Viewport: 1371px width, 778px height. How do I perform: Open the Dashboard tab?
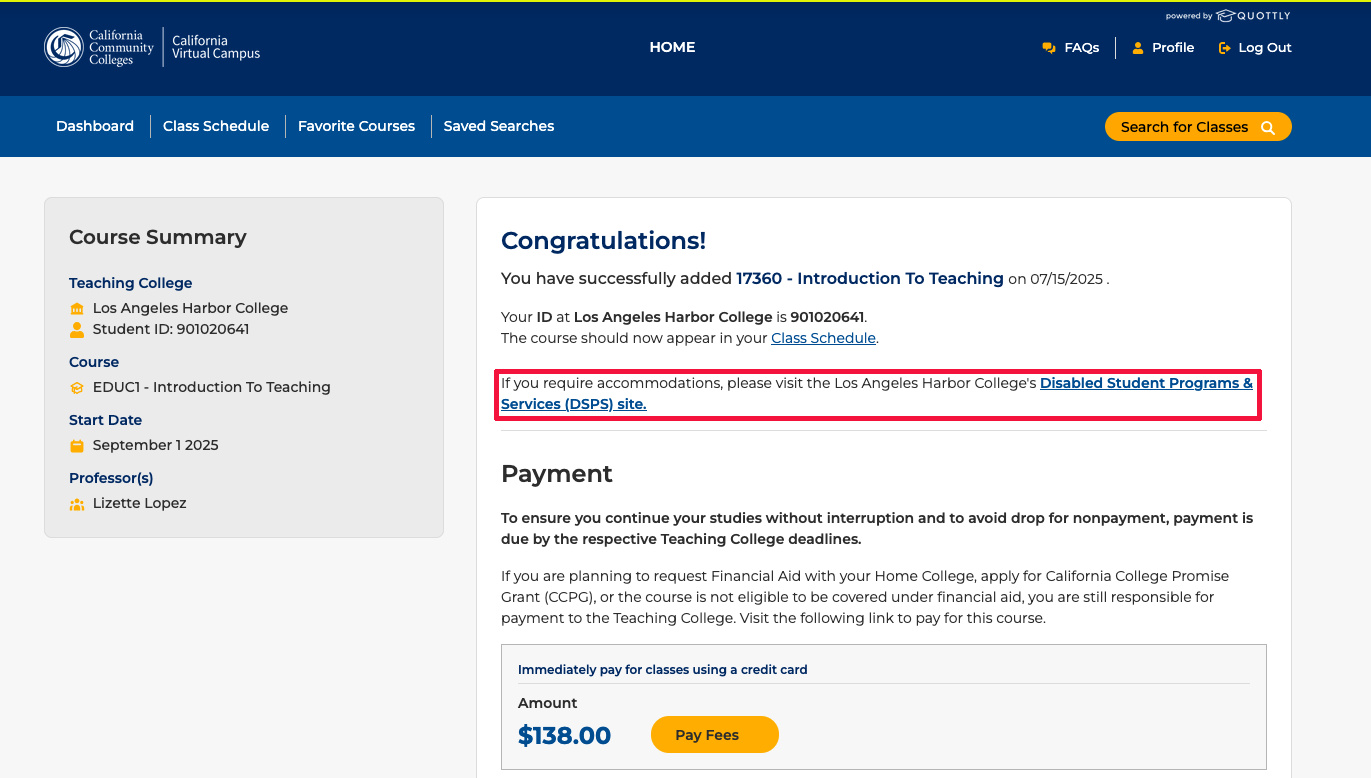(x=95, y=126)
